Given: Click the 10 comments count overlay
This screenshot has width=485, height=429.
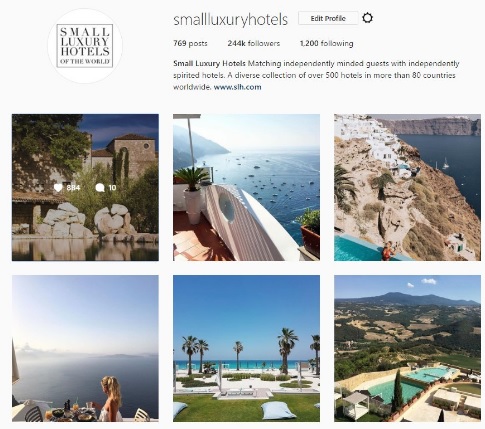Looking at the screenshot, I should [112, 188].
